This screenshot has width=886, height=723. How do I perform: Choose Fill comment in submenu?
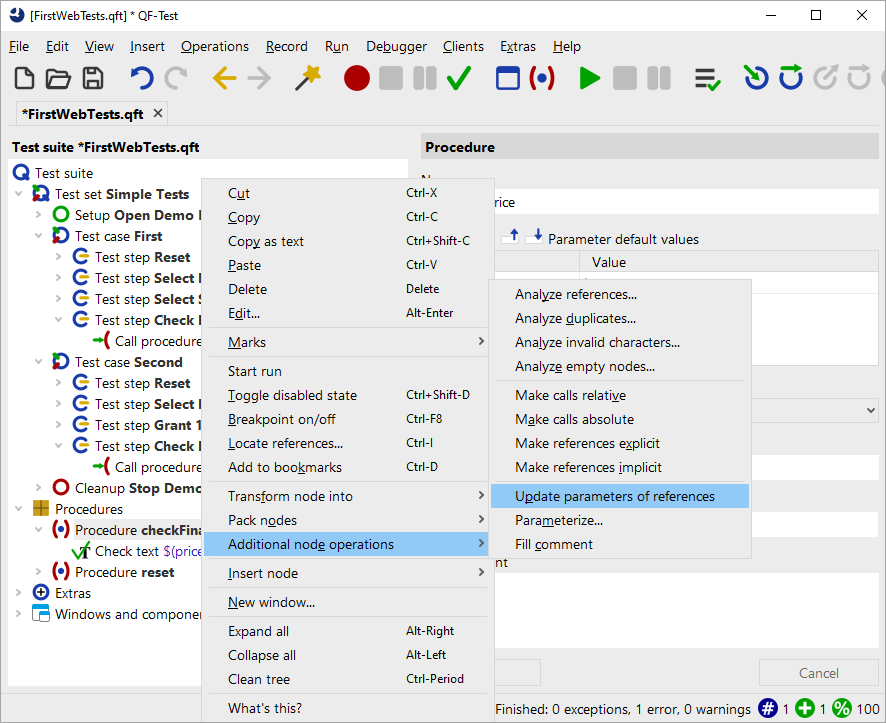pos(620,545)
